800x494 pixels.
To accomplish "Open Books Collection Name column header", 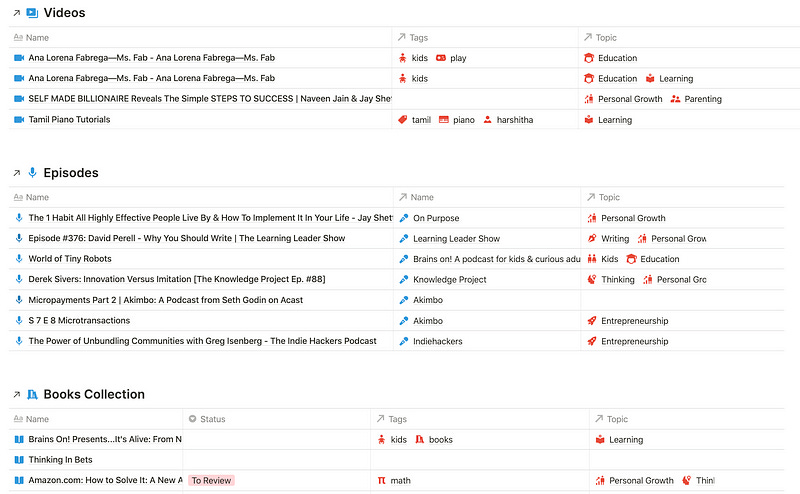I will pos(95,419).
